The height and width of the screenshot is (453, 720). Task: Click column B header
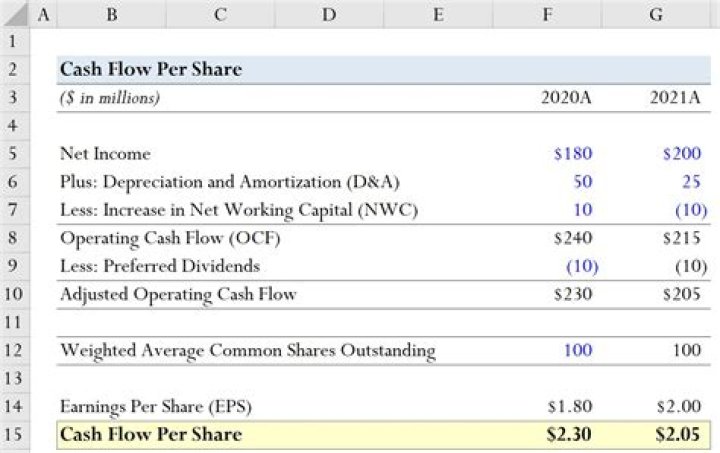coord(110,15)
